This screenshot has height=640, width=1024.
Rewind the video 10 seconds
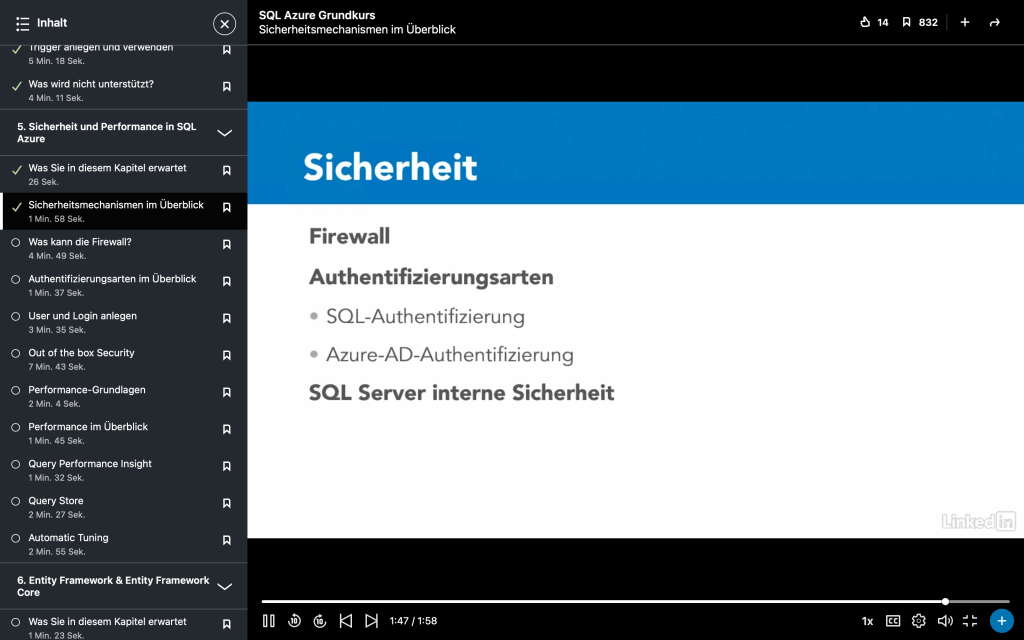[295, 621]
